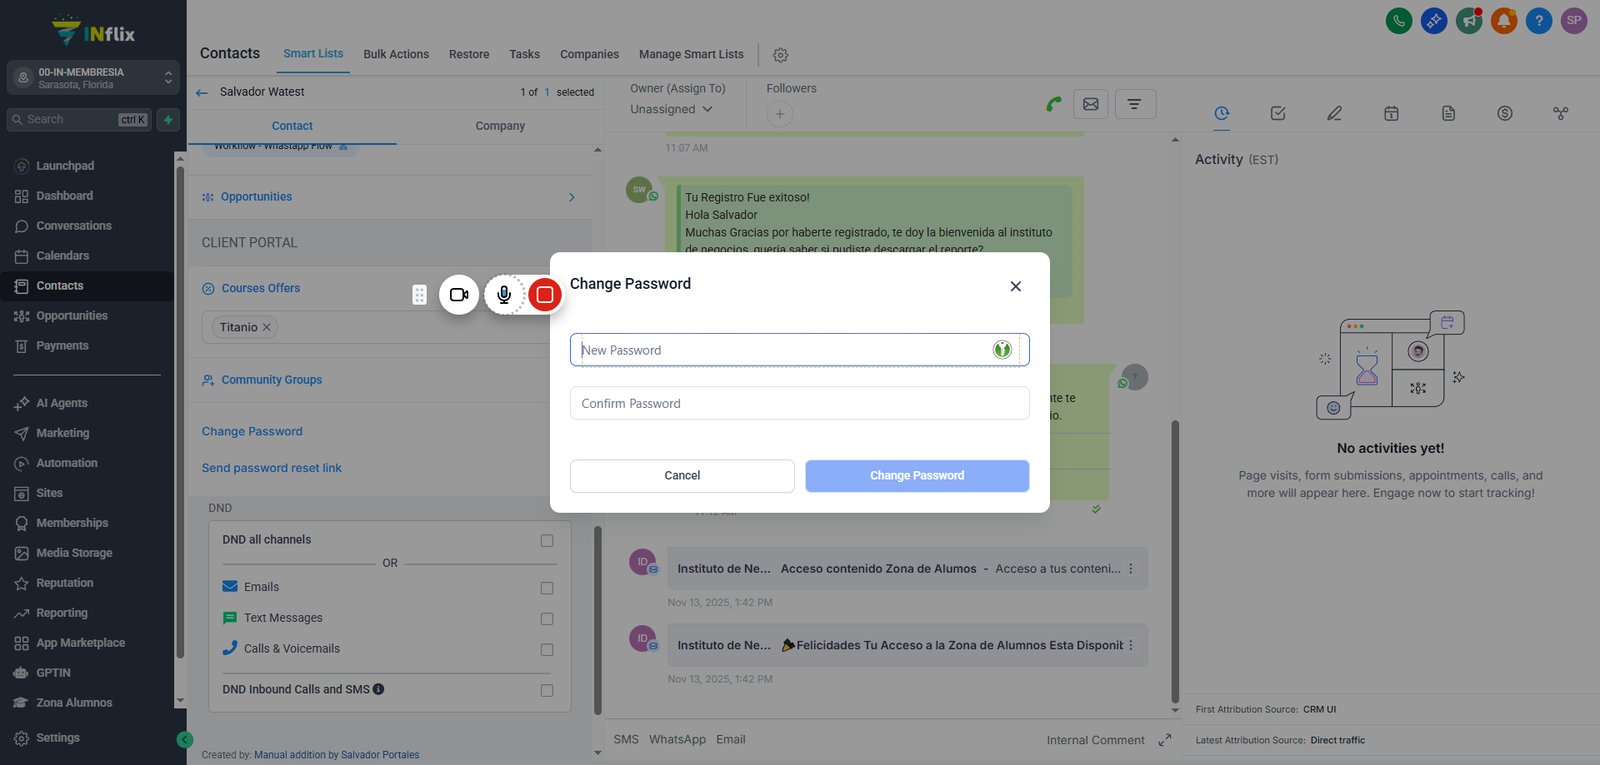Viewport: 1600px width, 765px height.
Task: Expand the Opportunities section chevron
Action: pyautogui.click(x=572, y=197)
